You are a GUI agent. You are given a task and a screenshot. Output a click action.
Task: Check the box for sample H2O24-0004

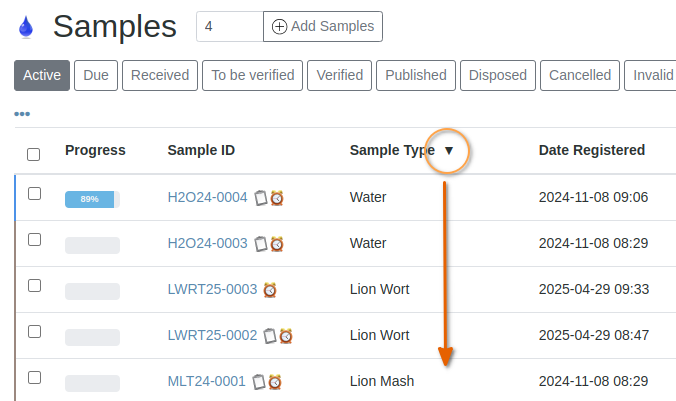[34, 194]
